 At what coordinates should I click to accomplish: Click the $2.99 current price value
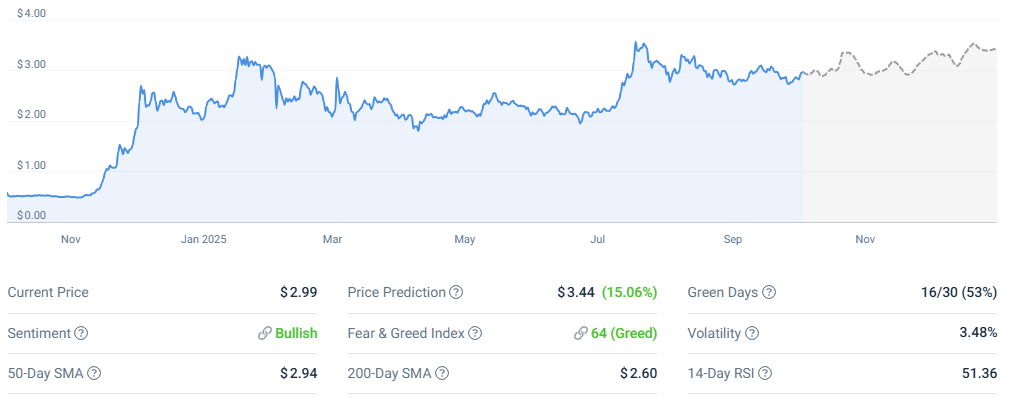click(298, 293)
